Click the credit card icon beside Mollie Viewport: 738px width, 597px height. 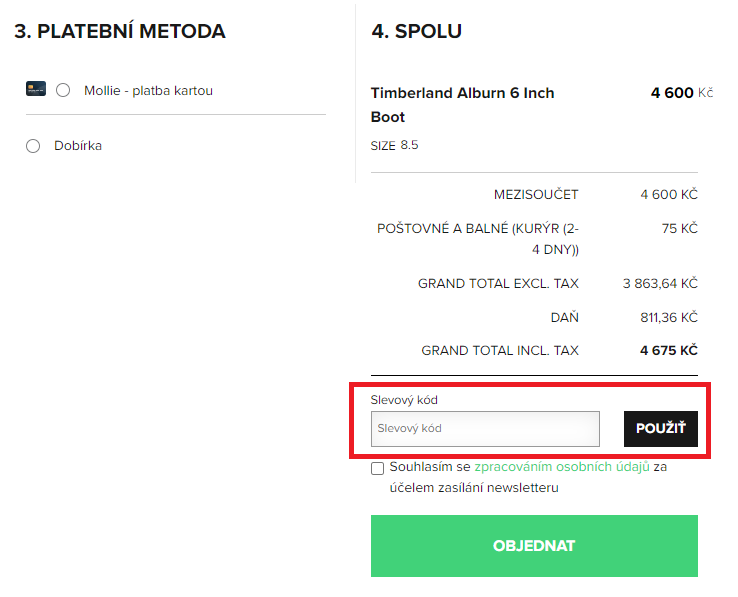tap(36, 89)
